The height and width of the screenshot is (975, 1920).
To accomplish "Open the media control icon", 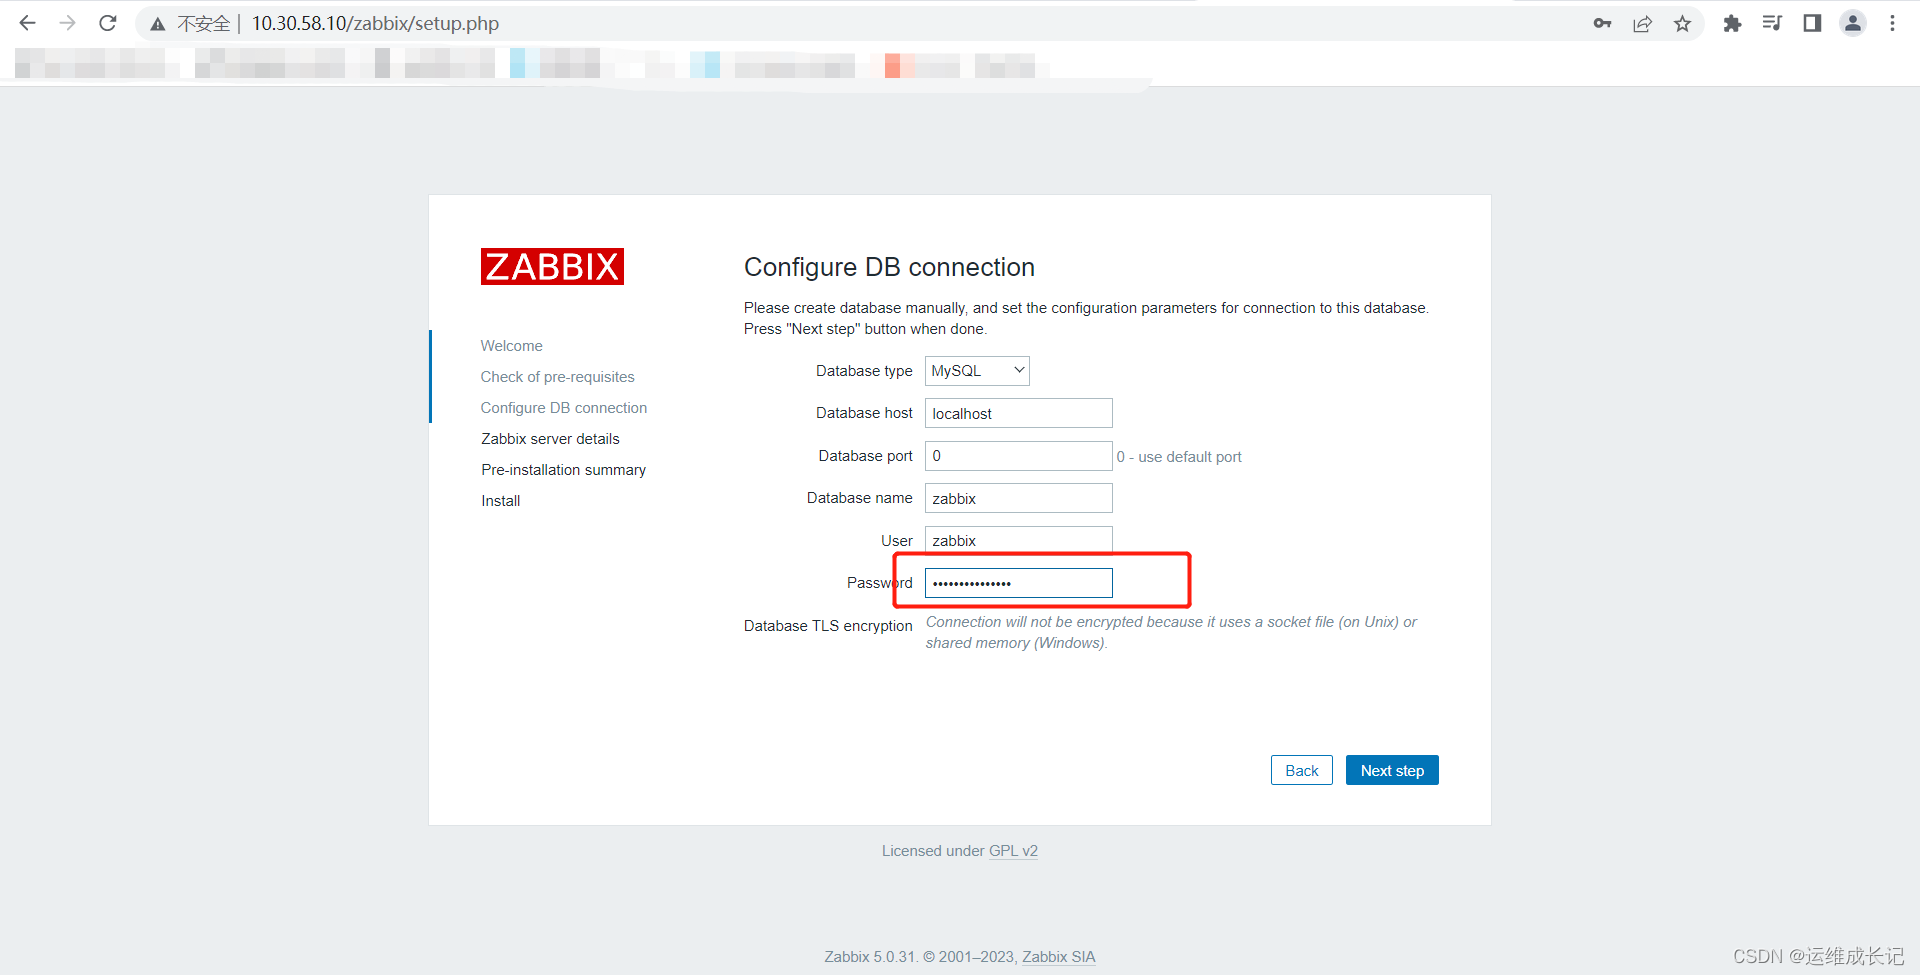I will 1772,23.
